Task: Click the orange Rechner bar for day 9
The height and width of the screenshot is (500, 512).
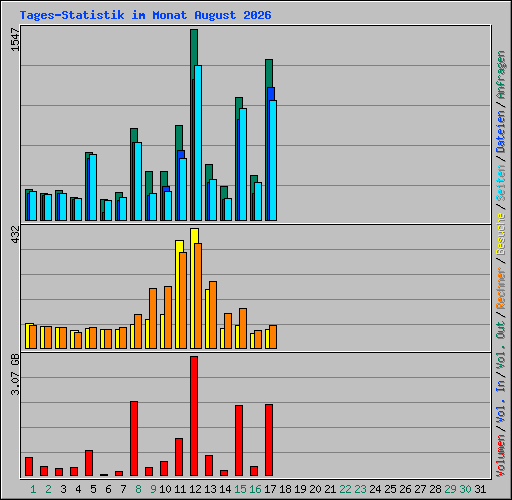Action: [153, 319]
